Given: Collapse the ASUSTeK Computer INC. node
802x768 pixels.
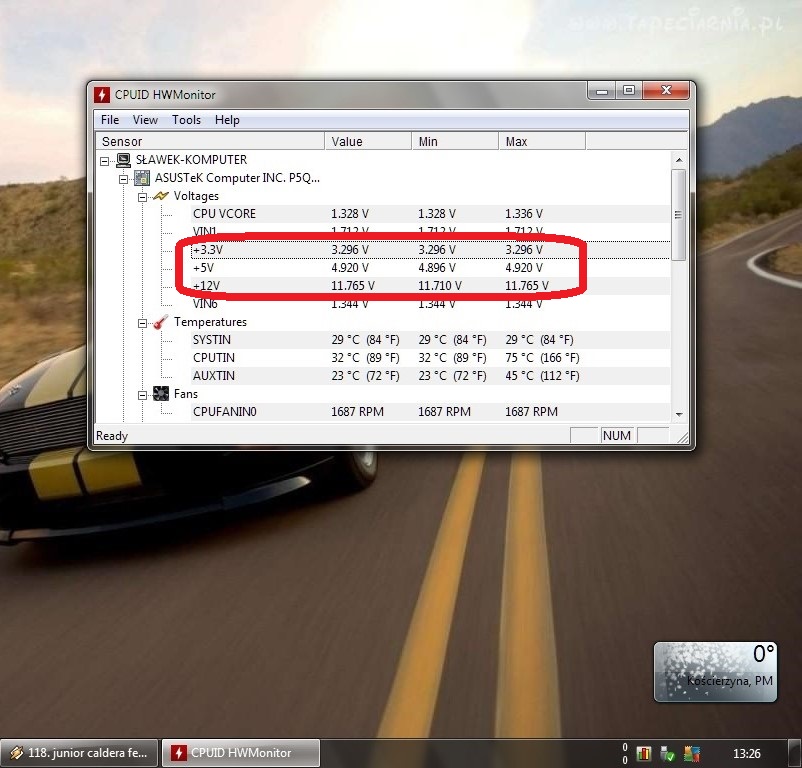Looking at the screenshot, I should 123,179.
